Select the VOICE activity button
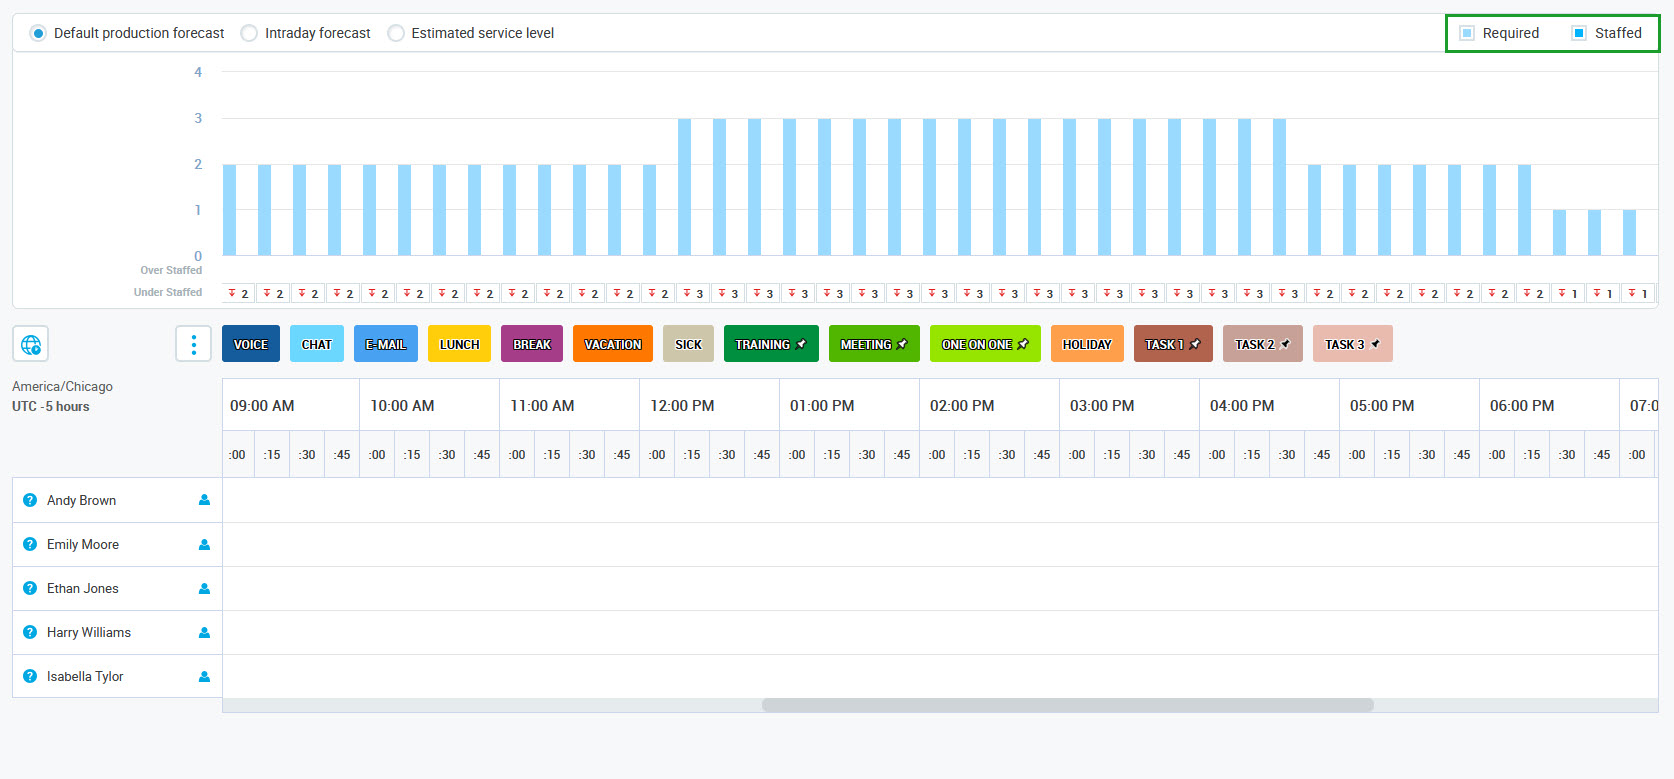The width and height of the screenshot is (1674, 779). click(x=251, y=344)
